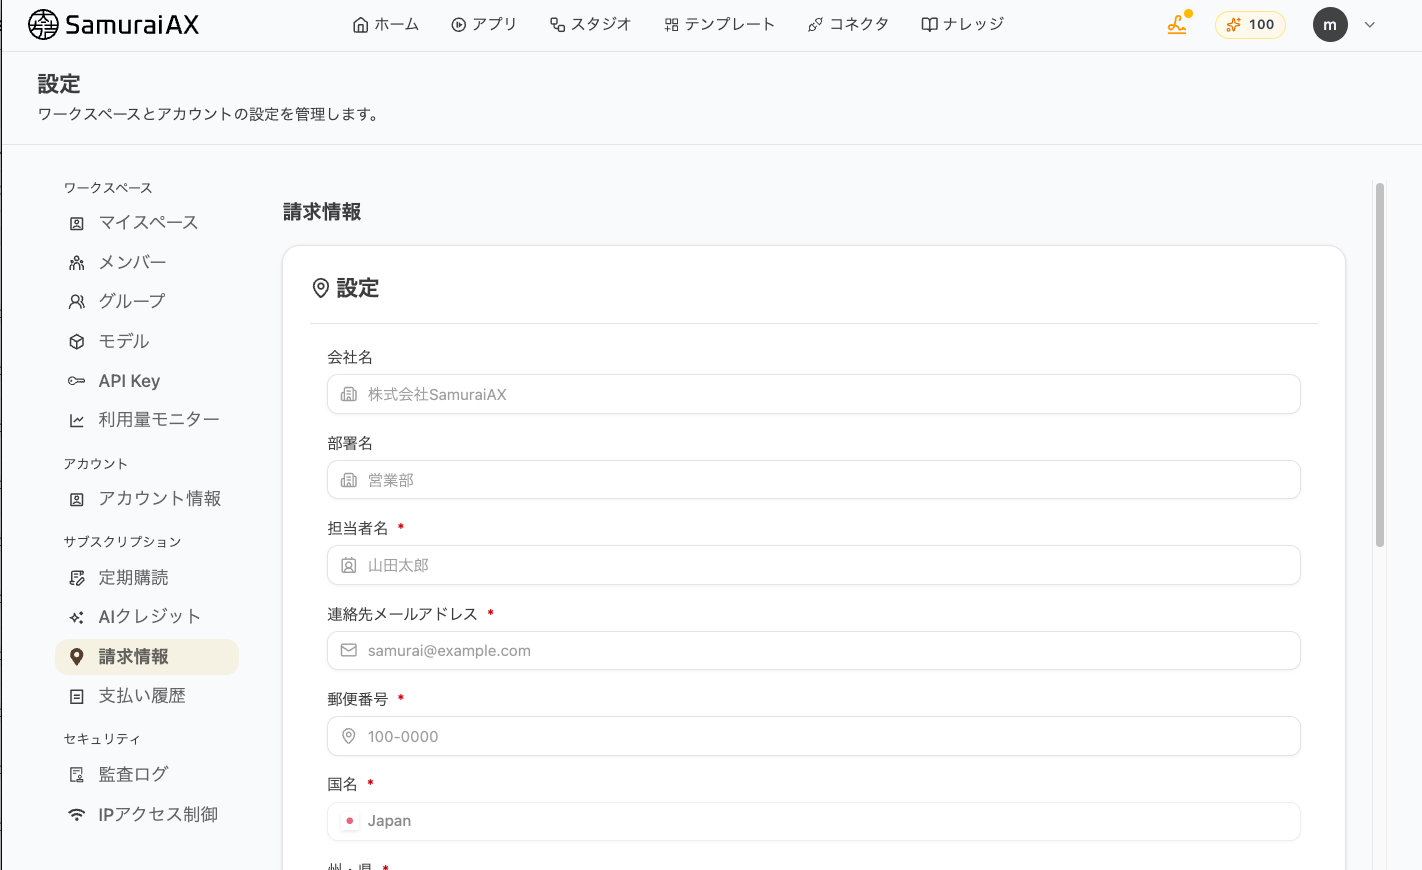This screenshot has height=870, width=1422.
Task: Click the 会社名 input field
Action: tap(813, 394)
